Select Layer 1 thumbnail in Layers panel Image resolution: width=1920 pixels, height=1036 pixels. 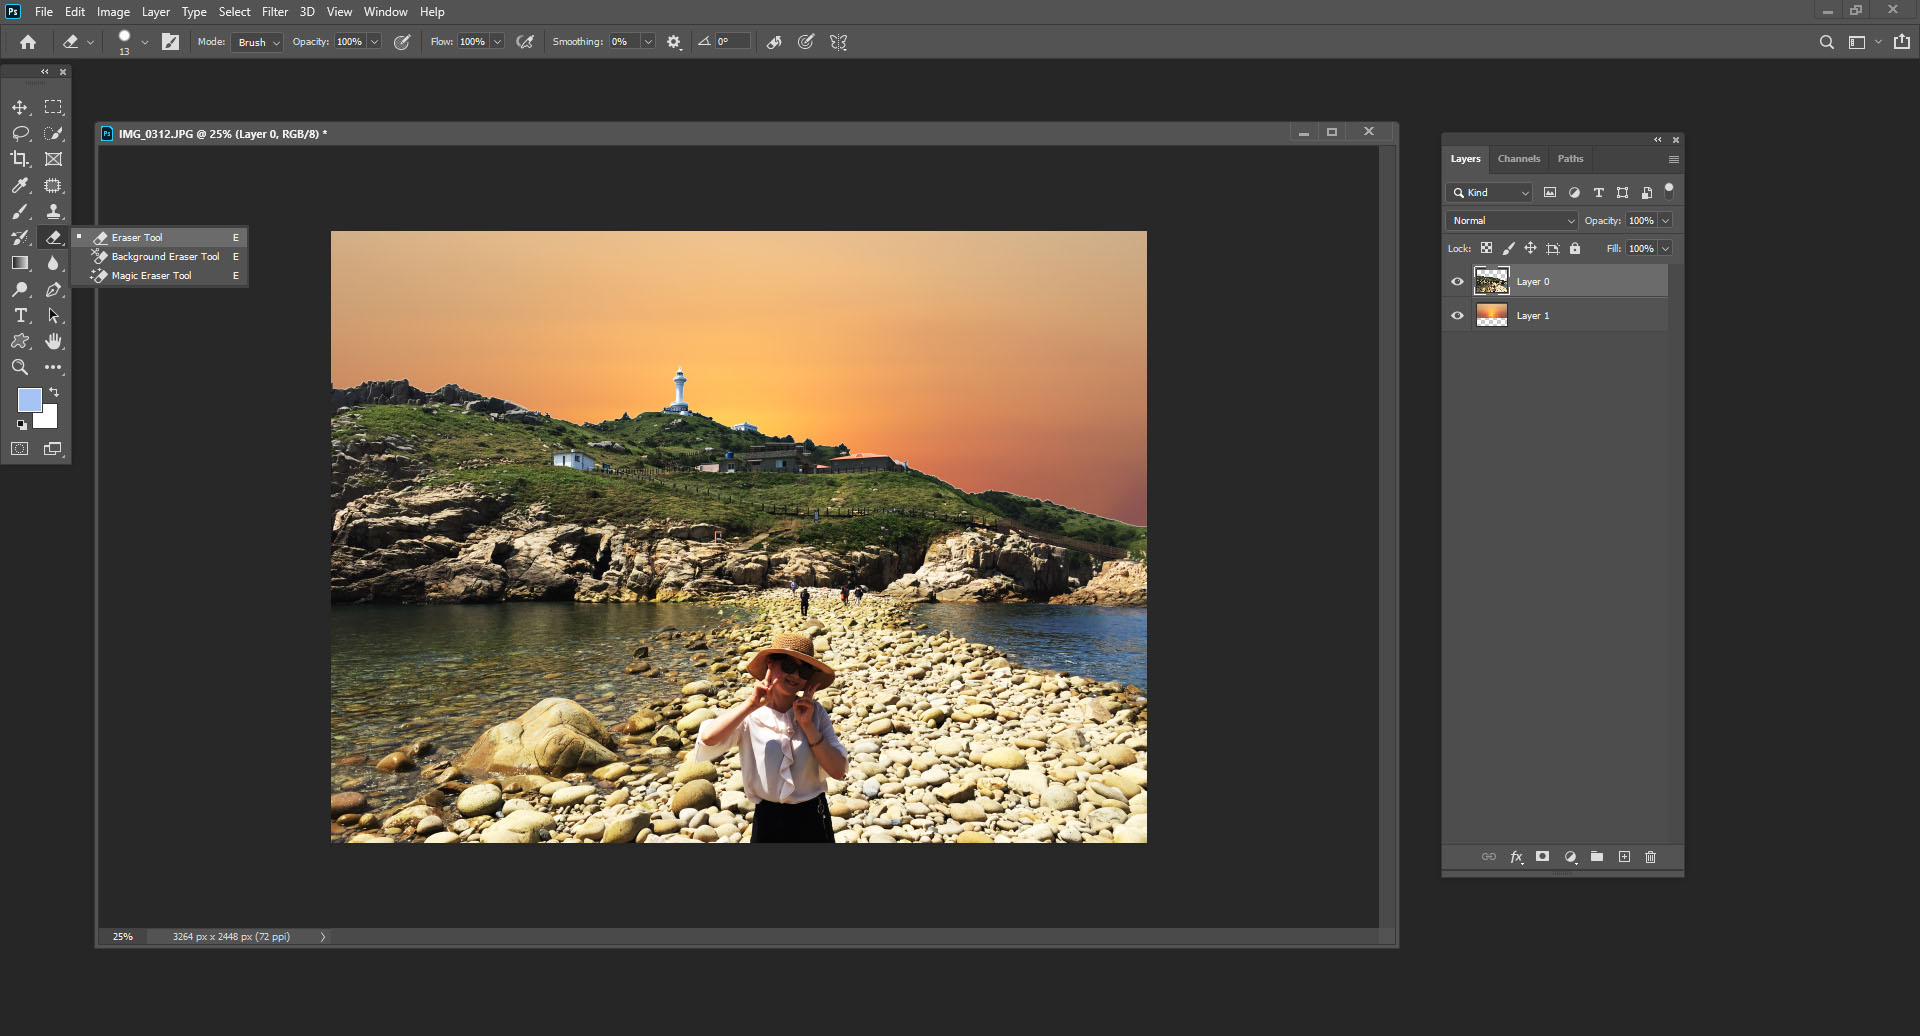(1491, 316)
